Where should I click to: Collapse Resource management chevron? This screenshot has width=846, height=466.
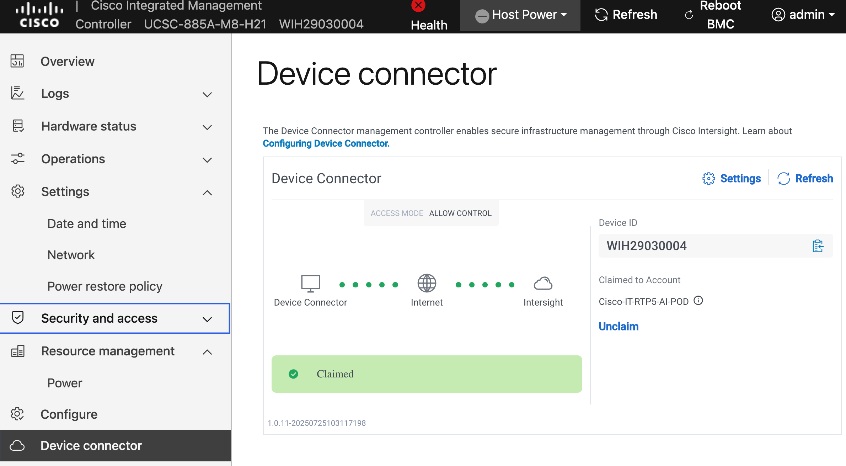(207, 352)
